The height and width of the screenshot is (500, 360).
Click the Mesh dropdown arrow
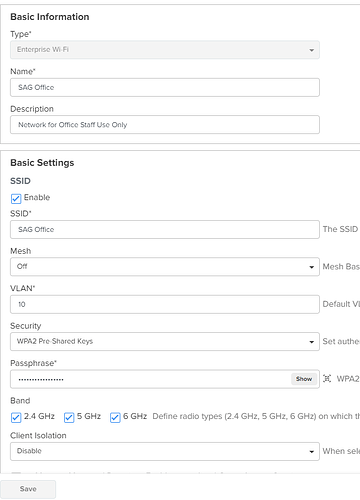coord(311,267)
